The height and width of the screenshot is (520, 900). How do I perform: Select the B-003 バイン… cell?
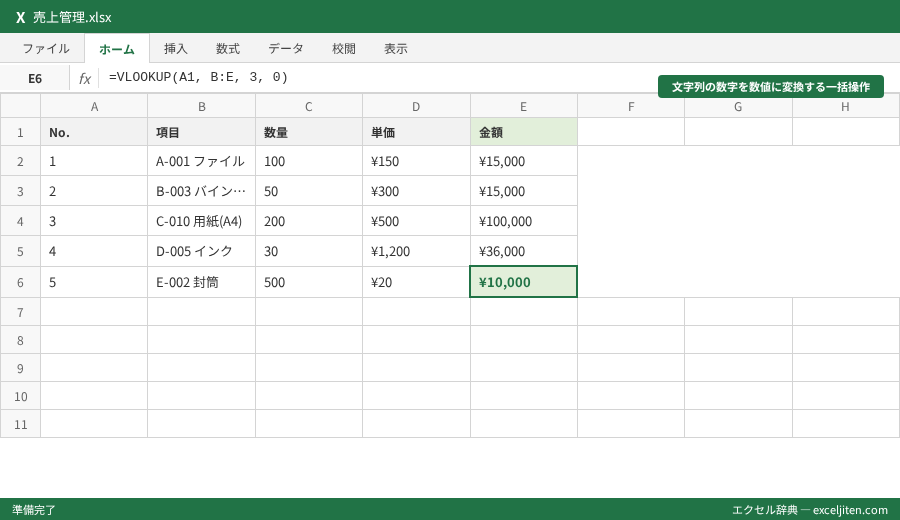pos(201,191)
